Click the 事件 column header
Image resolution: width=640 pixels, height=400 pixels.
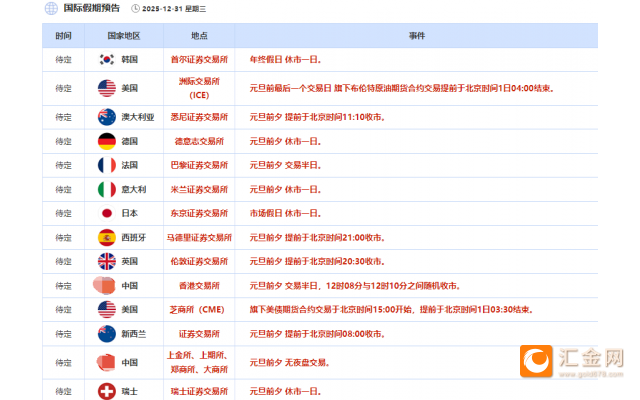click(417, 36)
